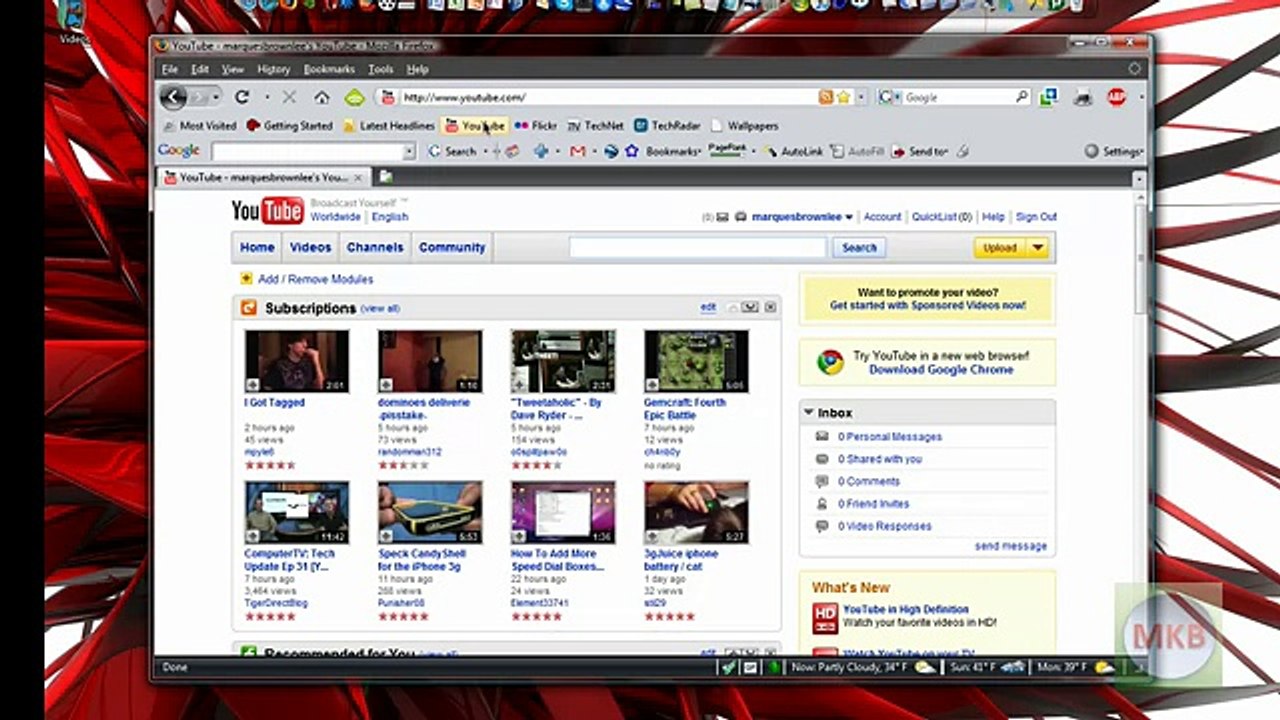Open the Google Toolbar search box dropdown

coord(409,151)
